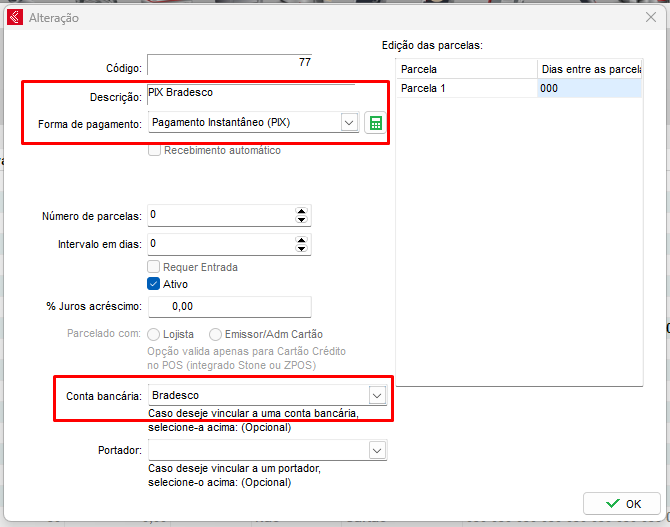The width and height of the screenshot is (670, 527).
Task: Decrease Número de parcelas with down arrow
Action: pos(302,220)
